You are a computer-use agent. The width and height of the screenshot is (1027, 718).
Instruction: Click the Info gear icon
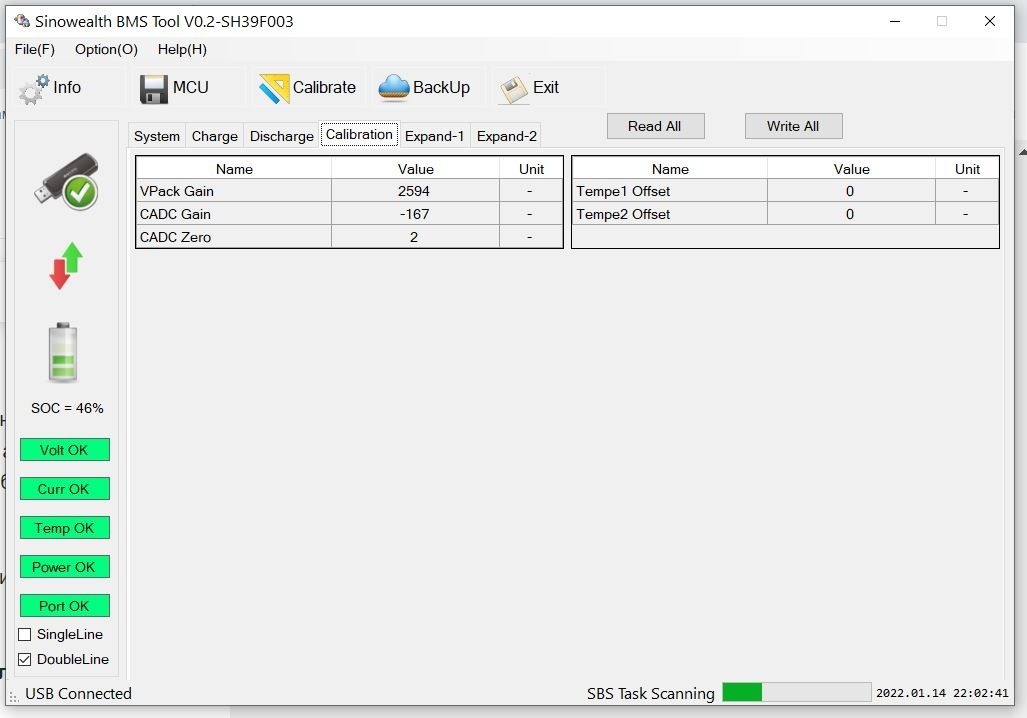(x=33, y=90)
